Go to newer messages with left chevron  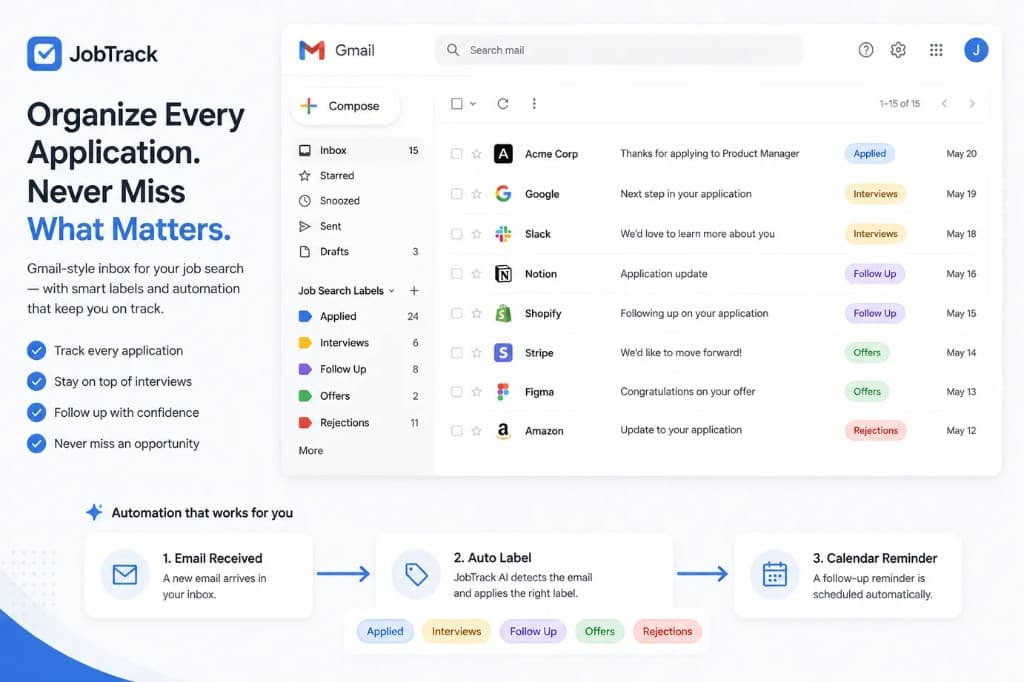point(944,104)
